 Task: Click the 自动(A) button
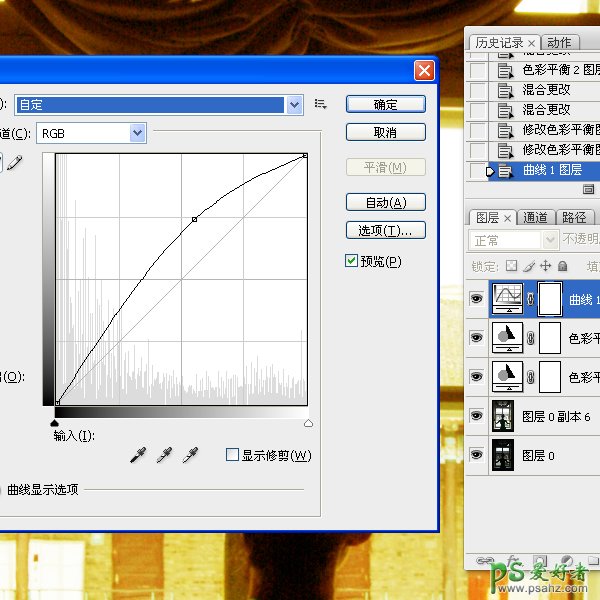tap(385, 203)
